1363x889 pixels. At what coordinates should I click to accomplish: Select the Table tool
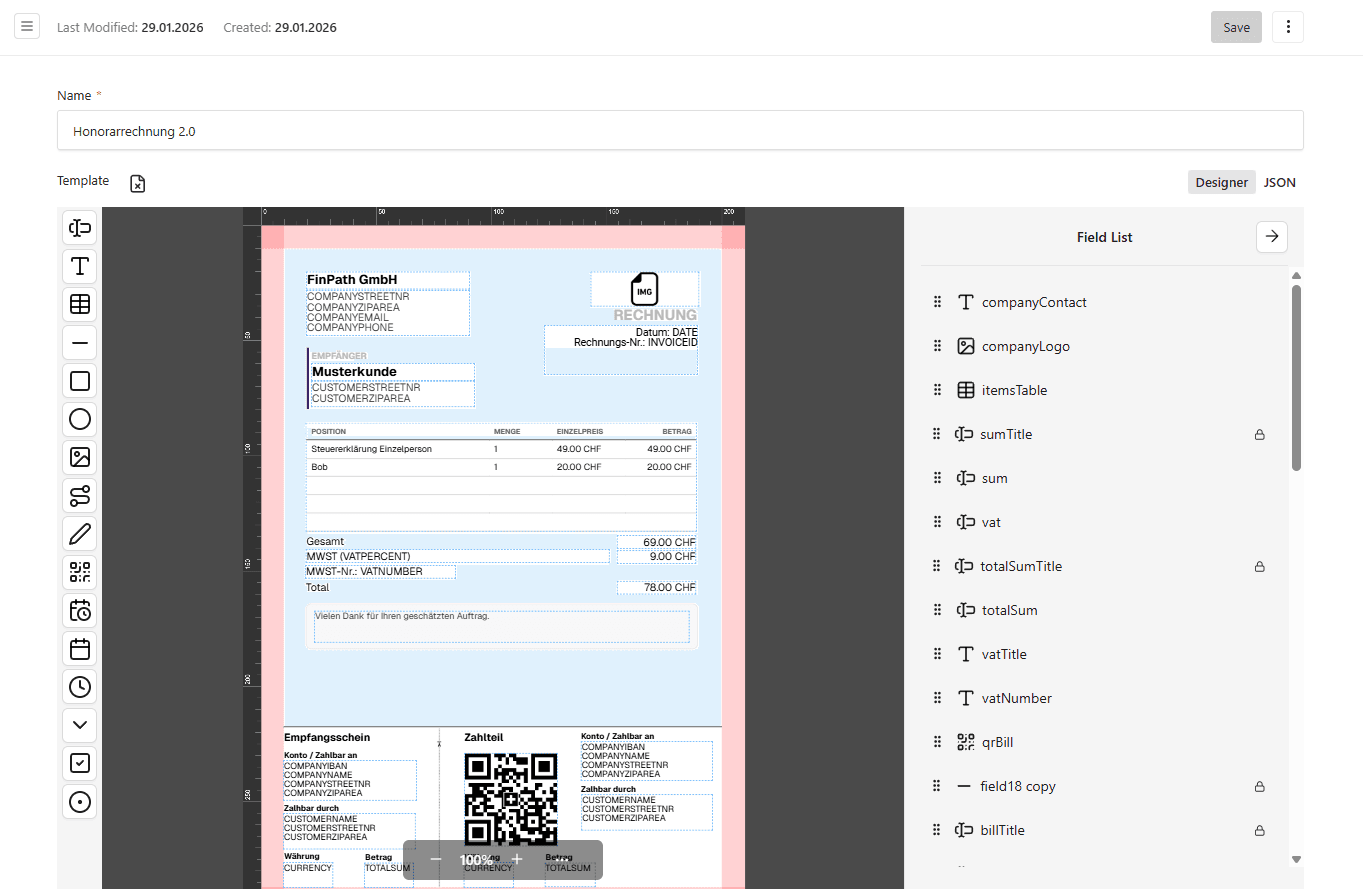79,304
